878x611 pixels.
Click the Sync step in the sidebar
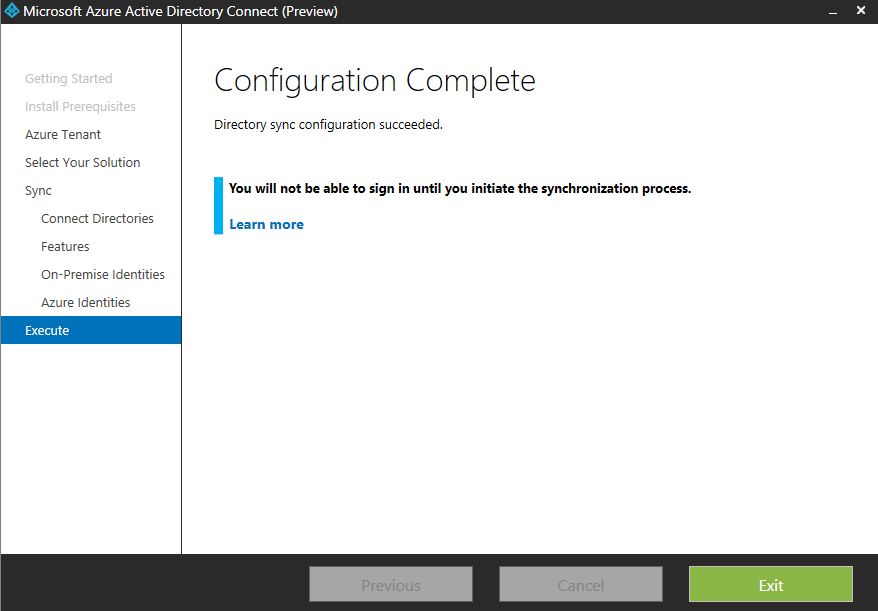pos(38,191)
